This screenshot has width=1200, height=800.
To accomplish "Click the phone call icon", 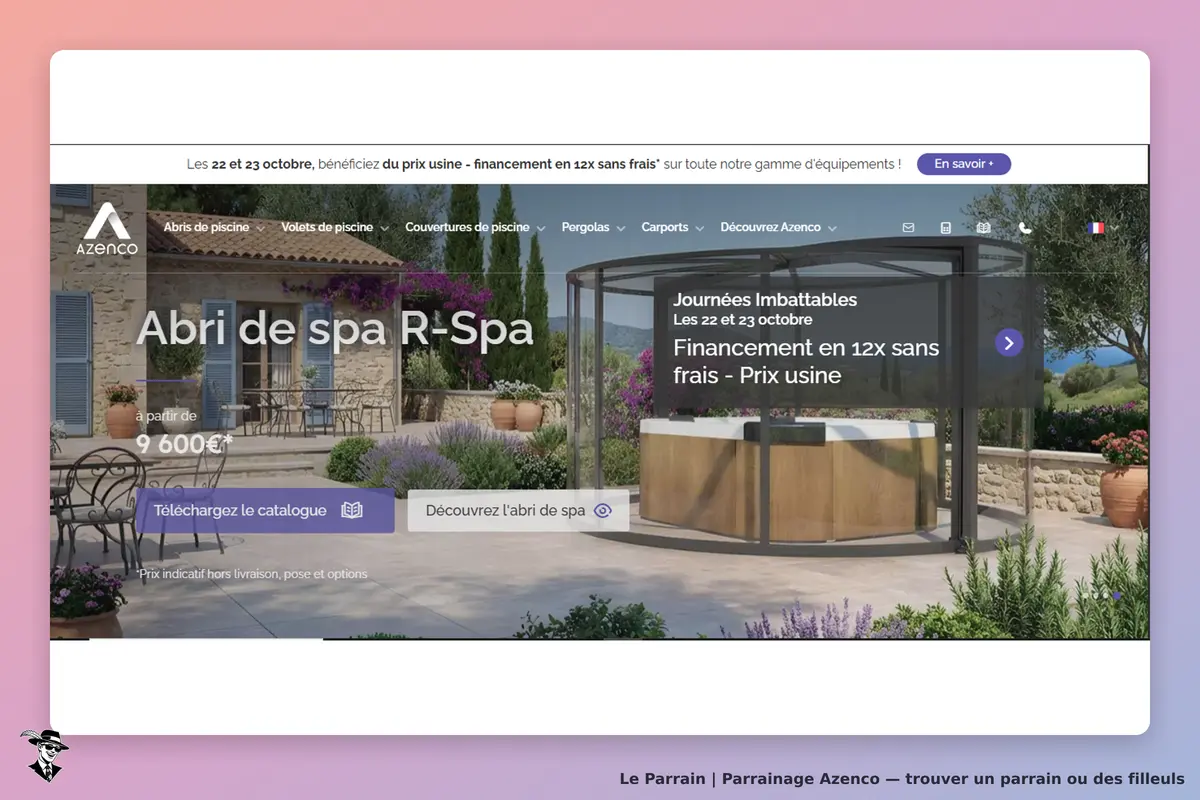I will pyautogui.click(x=1025, y=228).
